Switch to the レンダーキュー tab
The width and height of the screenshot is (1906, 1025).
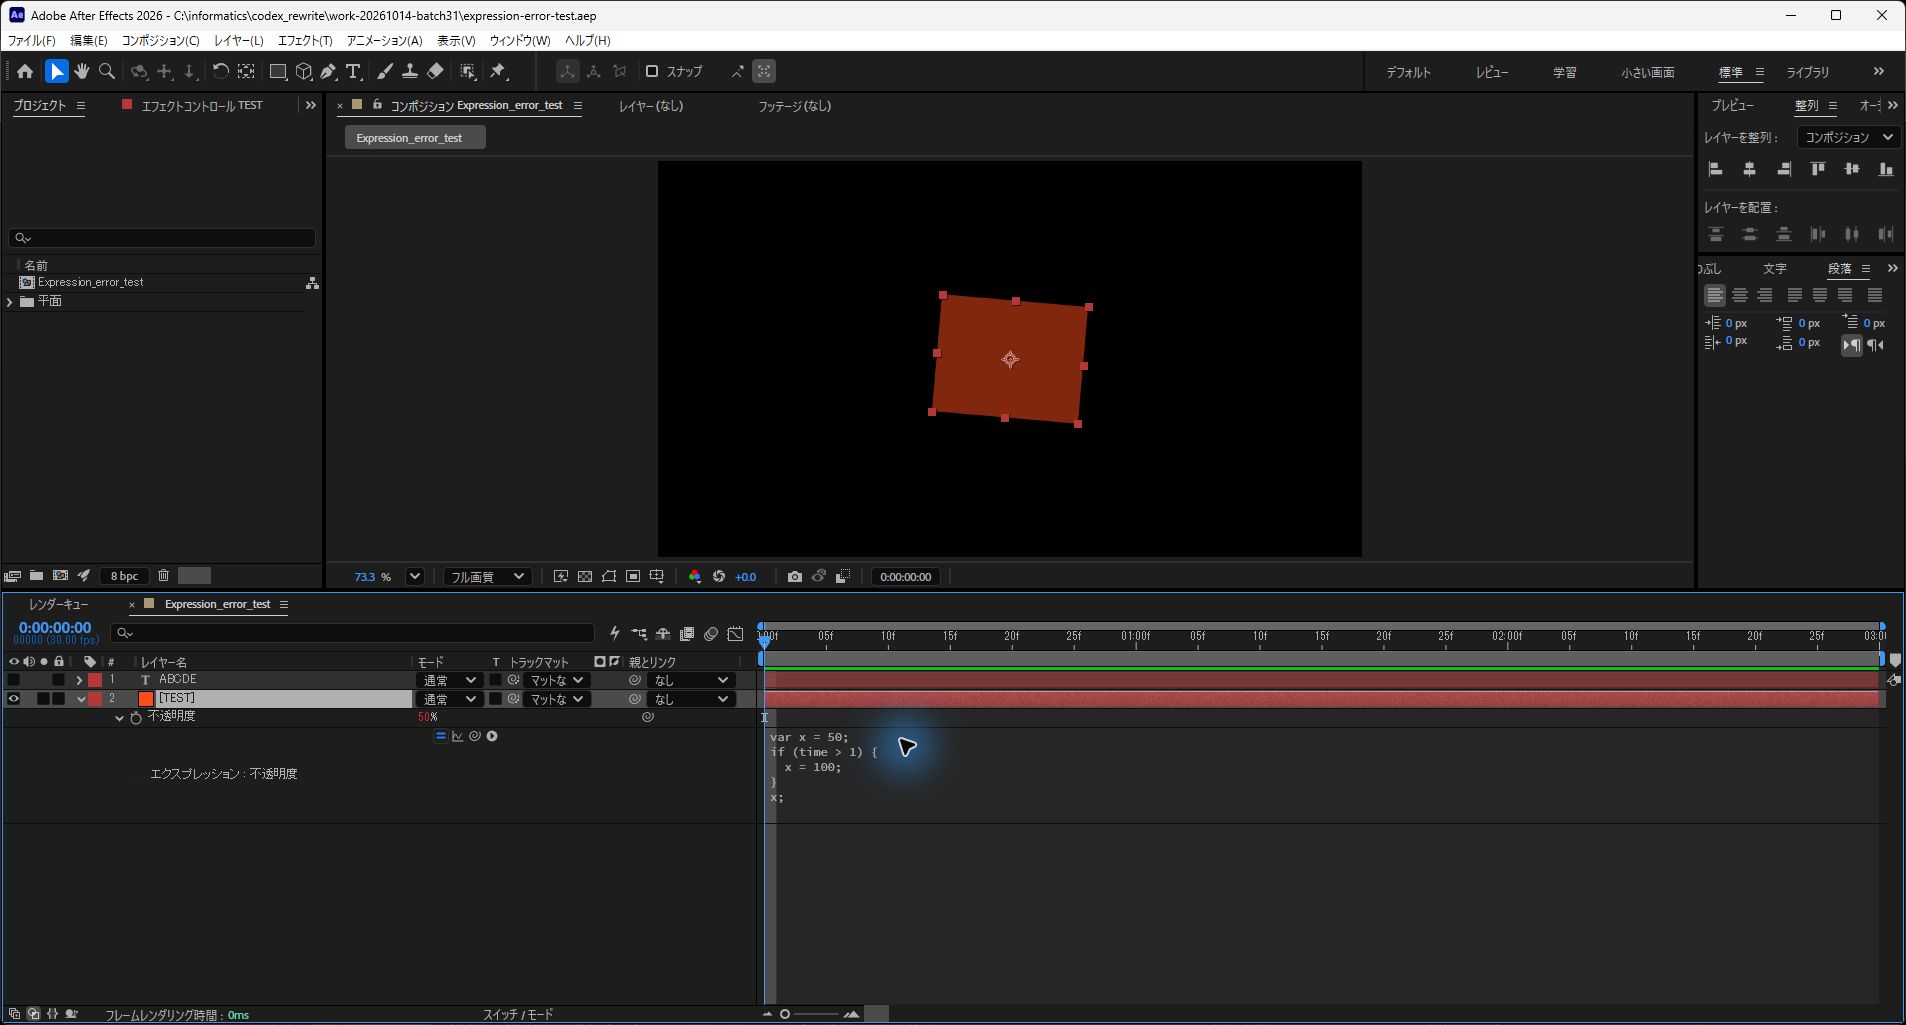58,604
